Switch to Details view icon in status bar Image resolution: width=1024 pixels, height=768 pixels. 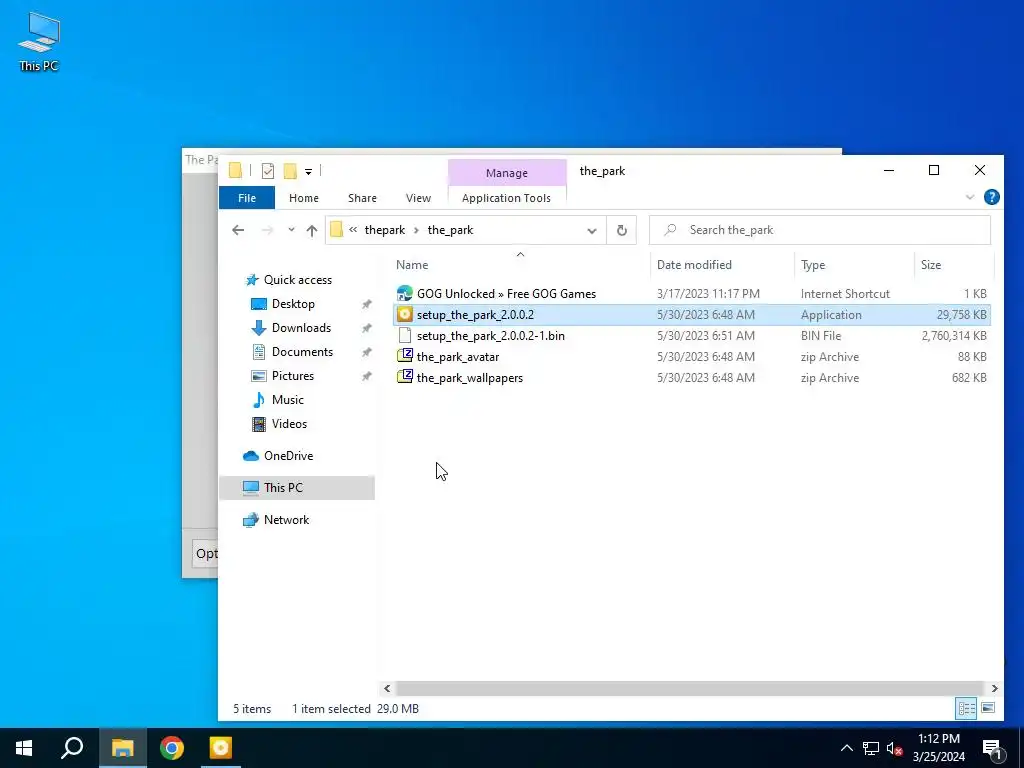[x=967, y=709]
